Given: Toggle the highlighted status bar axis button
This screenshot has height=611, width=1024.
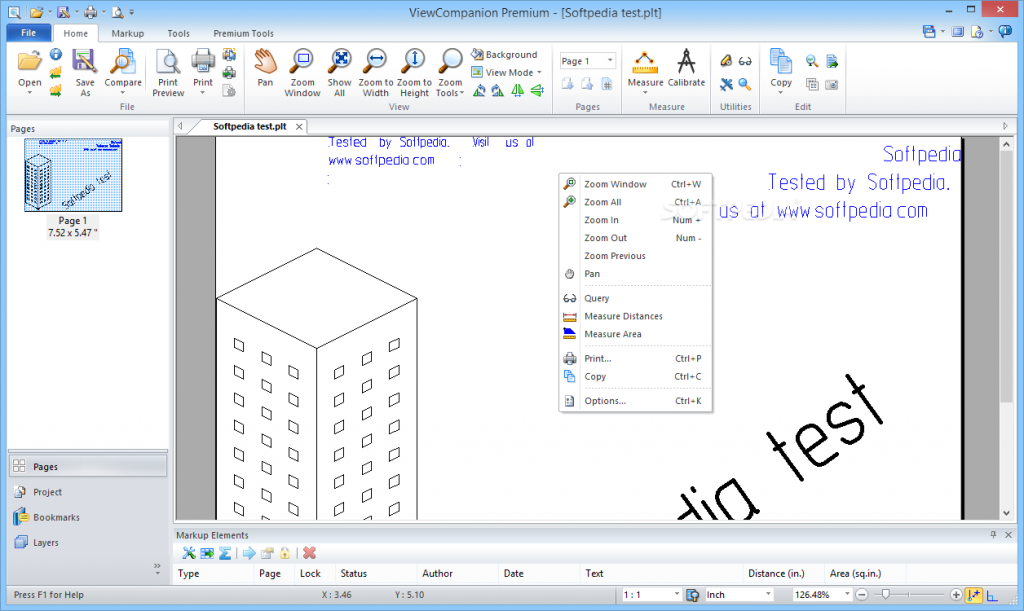Looking at the screenshot, I should pos(974,595).
